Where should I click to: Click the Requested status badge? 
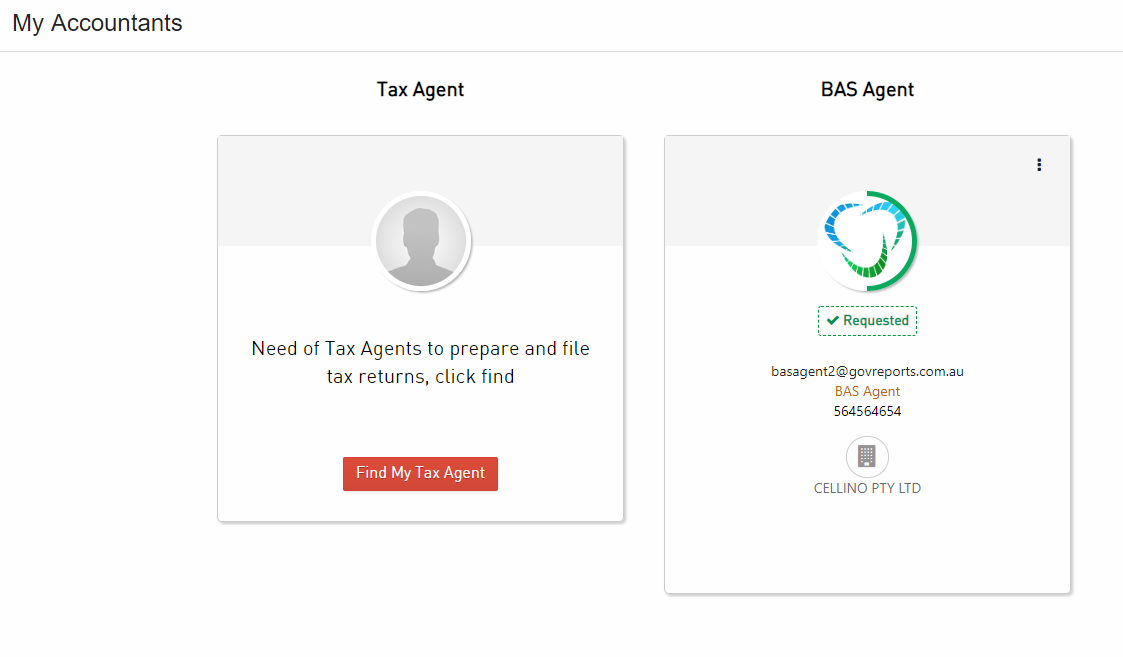[x=867, y=321]
